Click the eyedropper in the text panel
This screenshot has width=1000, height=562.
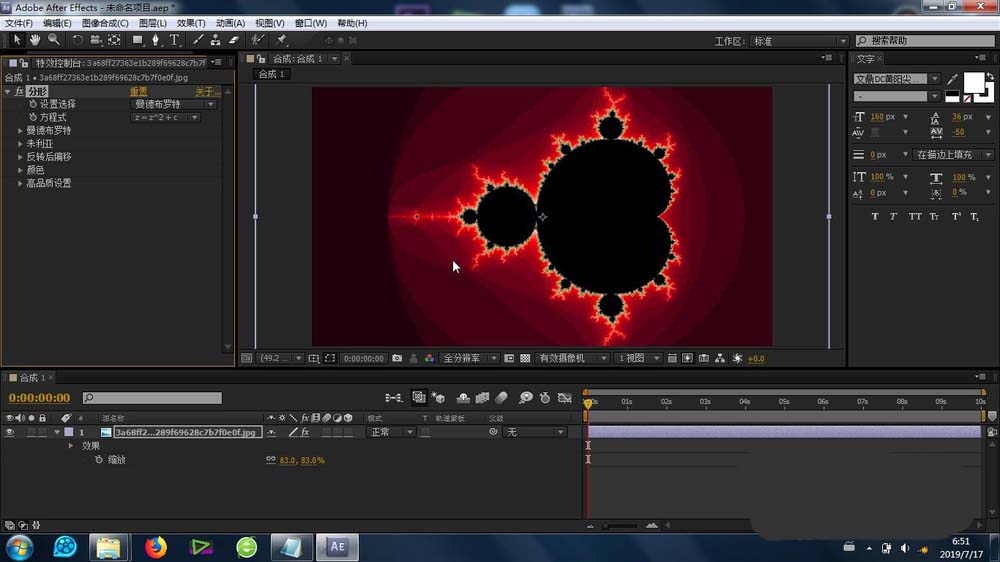point(952,79)
